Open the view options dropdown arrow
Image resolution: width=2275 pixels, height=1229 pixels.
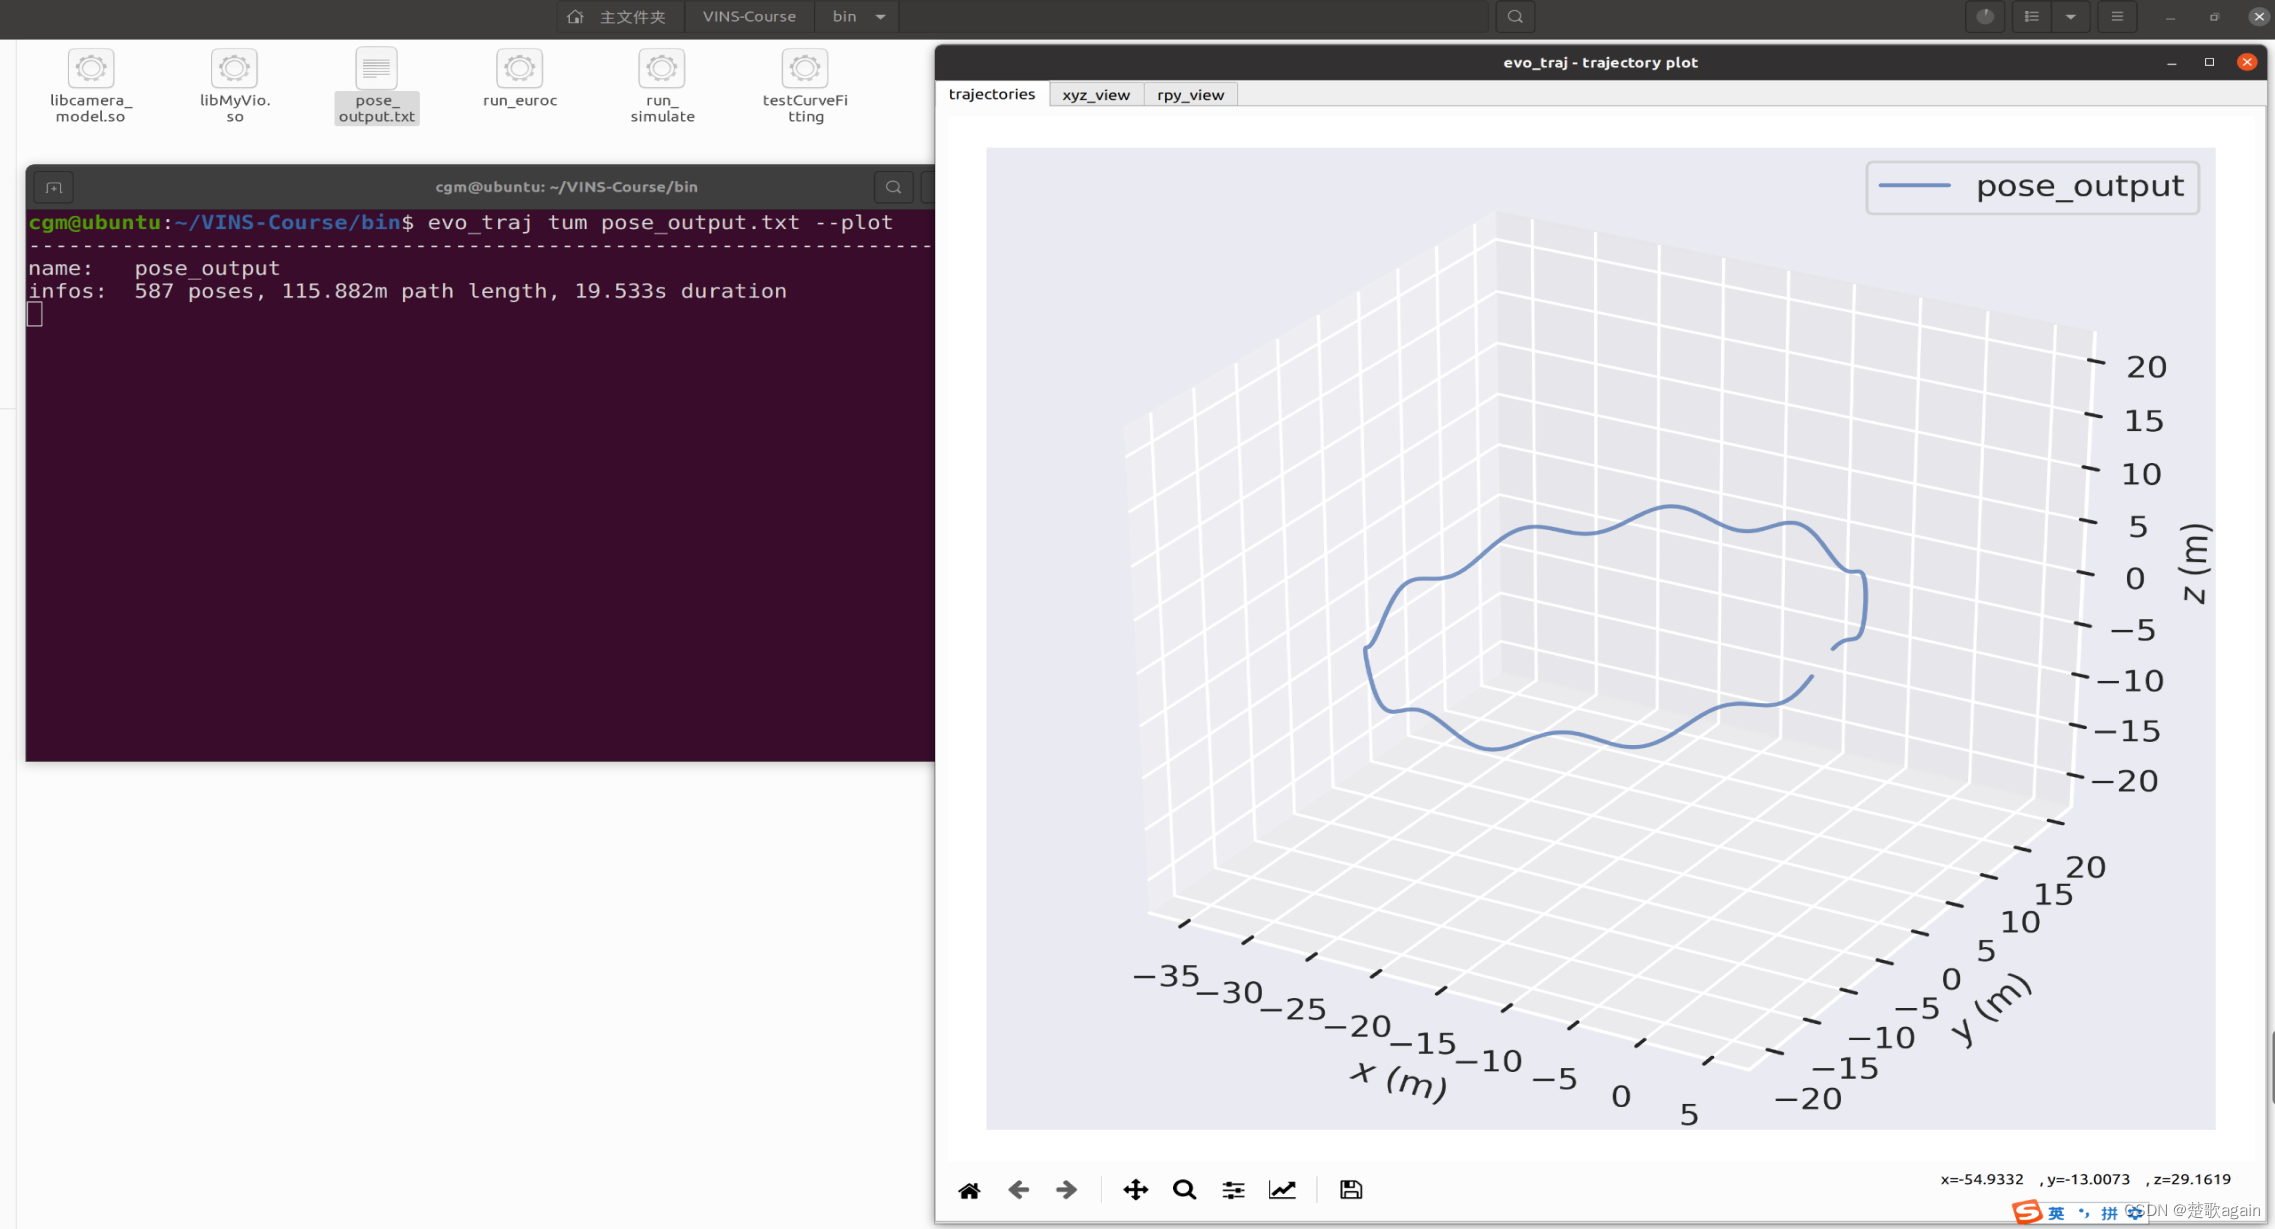click(2070, 17)
